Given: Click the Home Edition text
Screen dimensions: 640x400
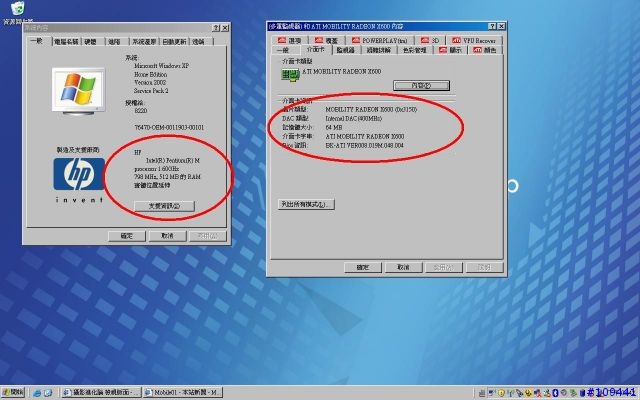Looking at the screenshot, I should 151,75.
